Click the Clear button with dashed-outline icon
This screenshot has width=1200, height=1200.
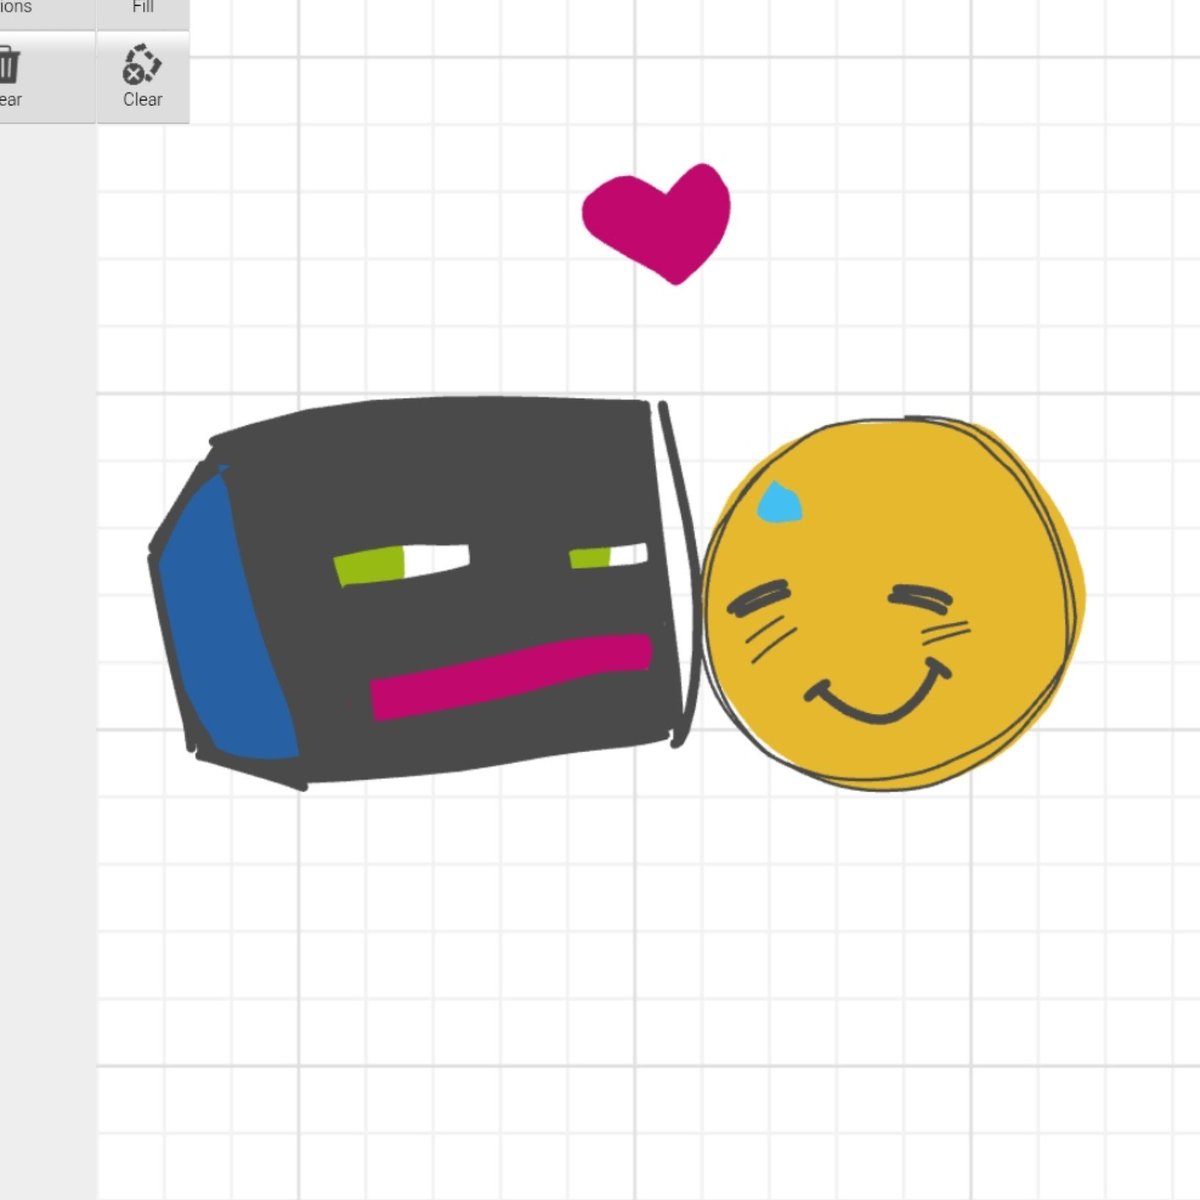click(142, 78)
